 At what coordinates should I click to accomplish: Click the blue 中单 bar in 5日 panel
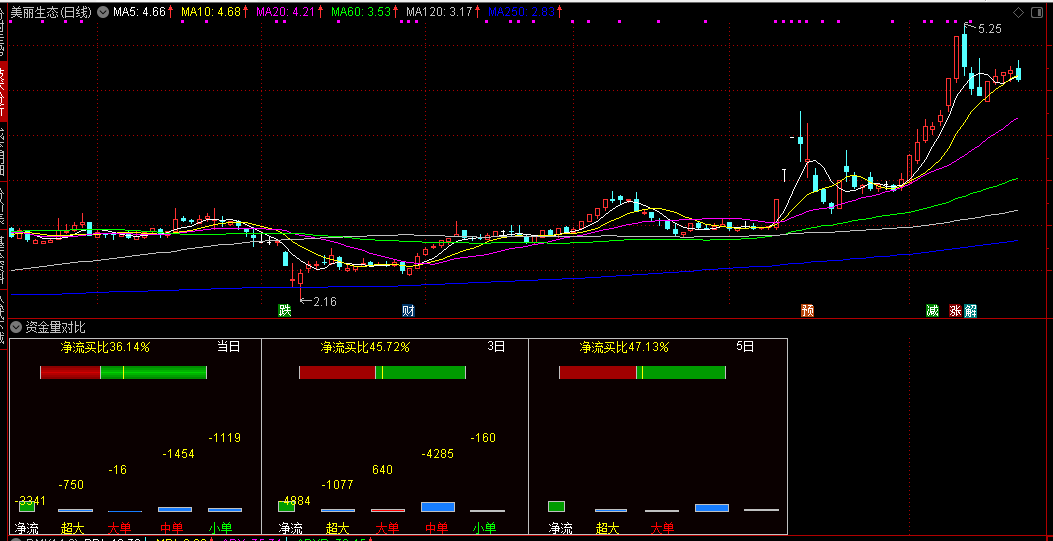click(x=712, y=508)
